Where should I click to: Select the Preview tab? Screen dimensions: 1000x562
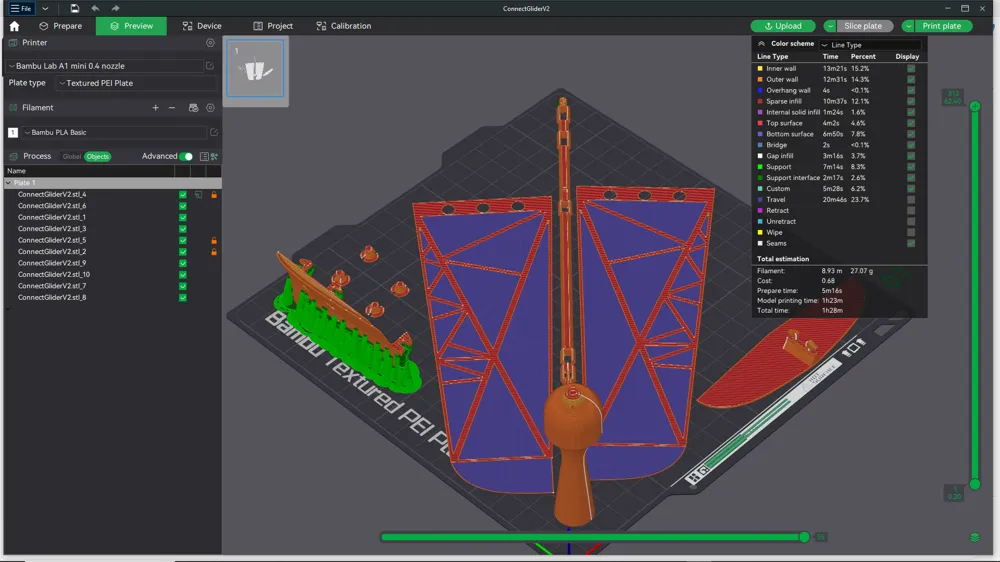[131, 26]
